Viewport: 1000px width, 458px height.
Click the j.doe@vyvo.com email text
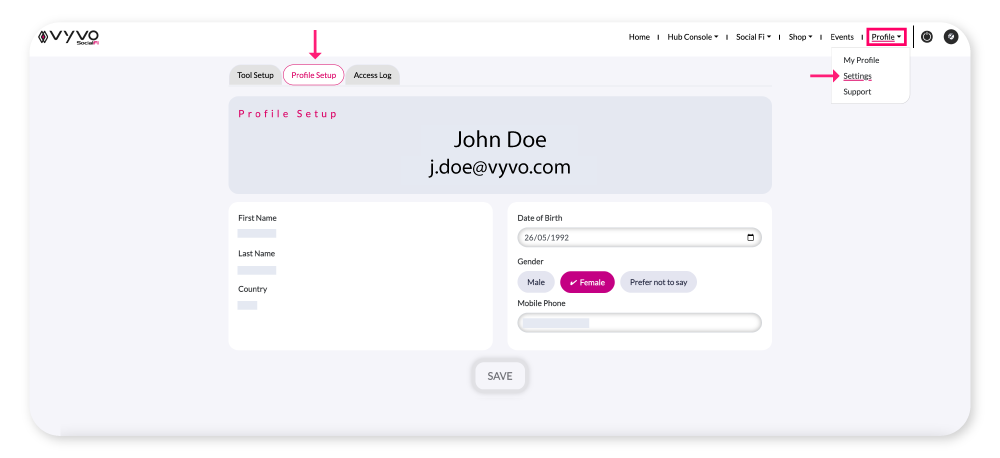pos(500,167)
